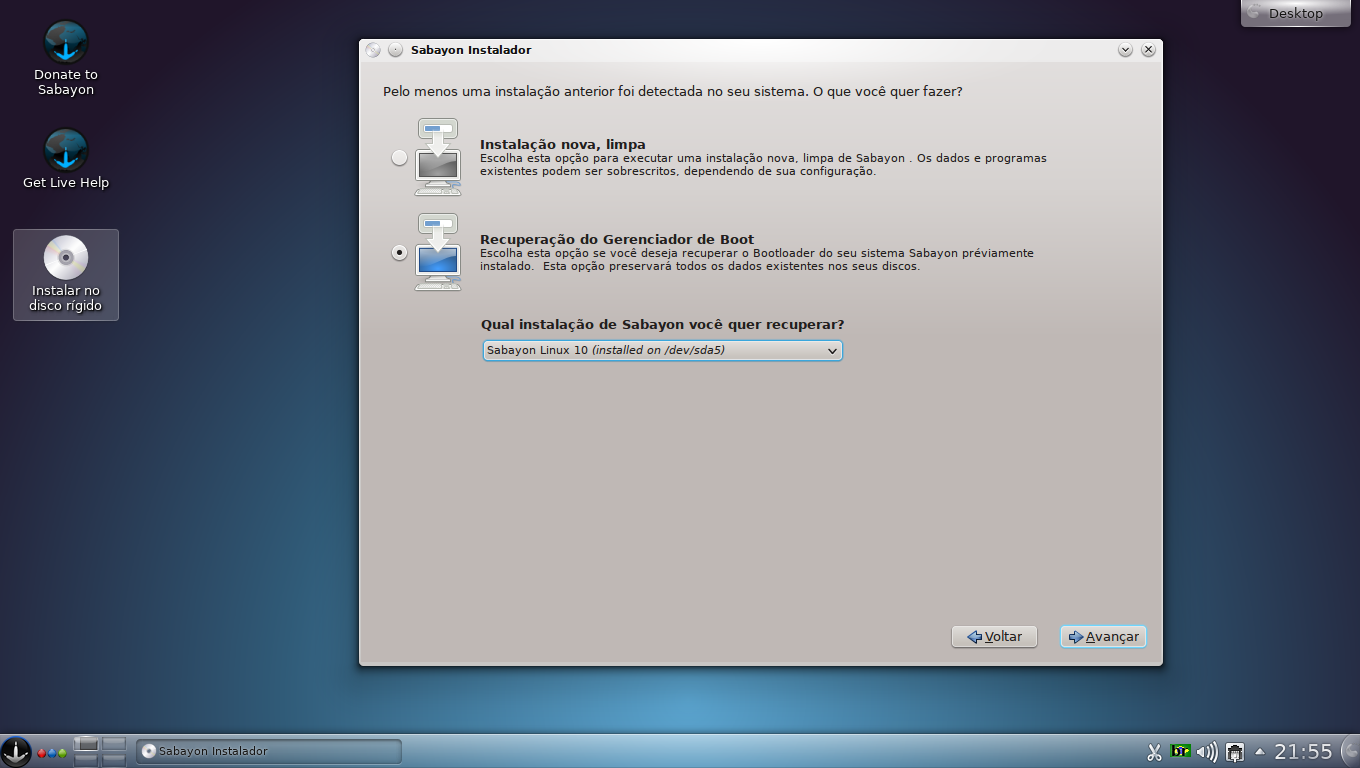Image resolution: width=1360 pixels, height=768 pixels.
Task: Open the Desktop toolbox button at top
Action: click(1296, 13)
